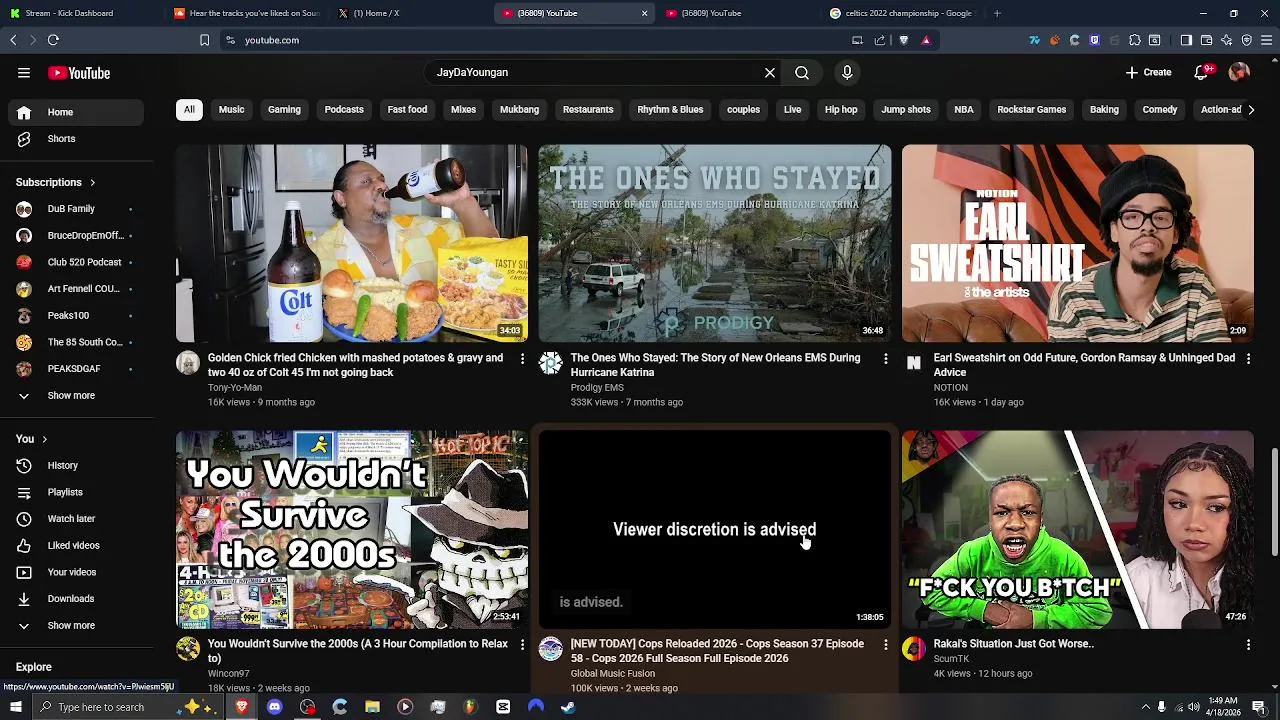Open options menu for The Ones Who Stayed
The height and width of the screenshot is (720, 1280).
(x=885, y=358)
